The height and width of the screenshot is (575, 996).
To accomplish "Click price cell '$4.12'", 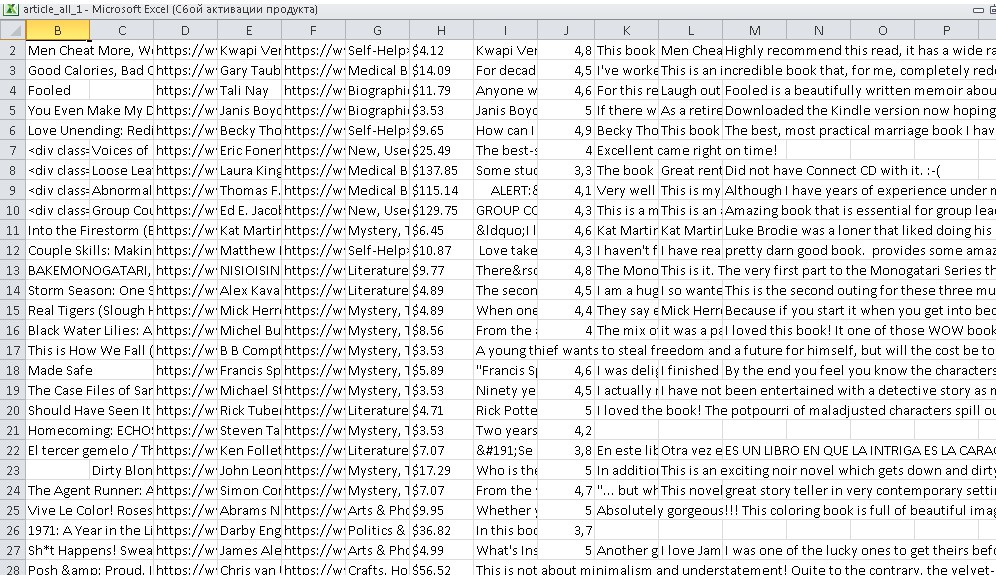I will click(441, 51).
